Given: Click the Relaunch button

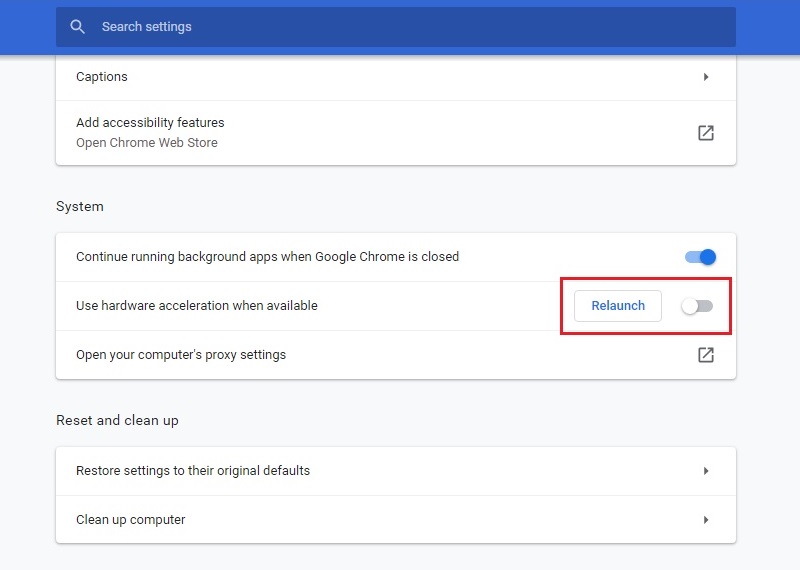Looking at the screenshot, I should (618, 306).
